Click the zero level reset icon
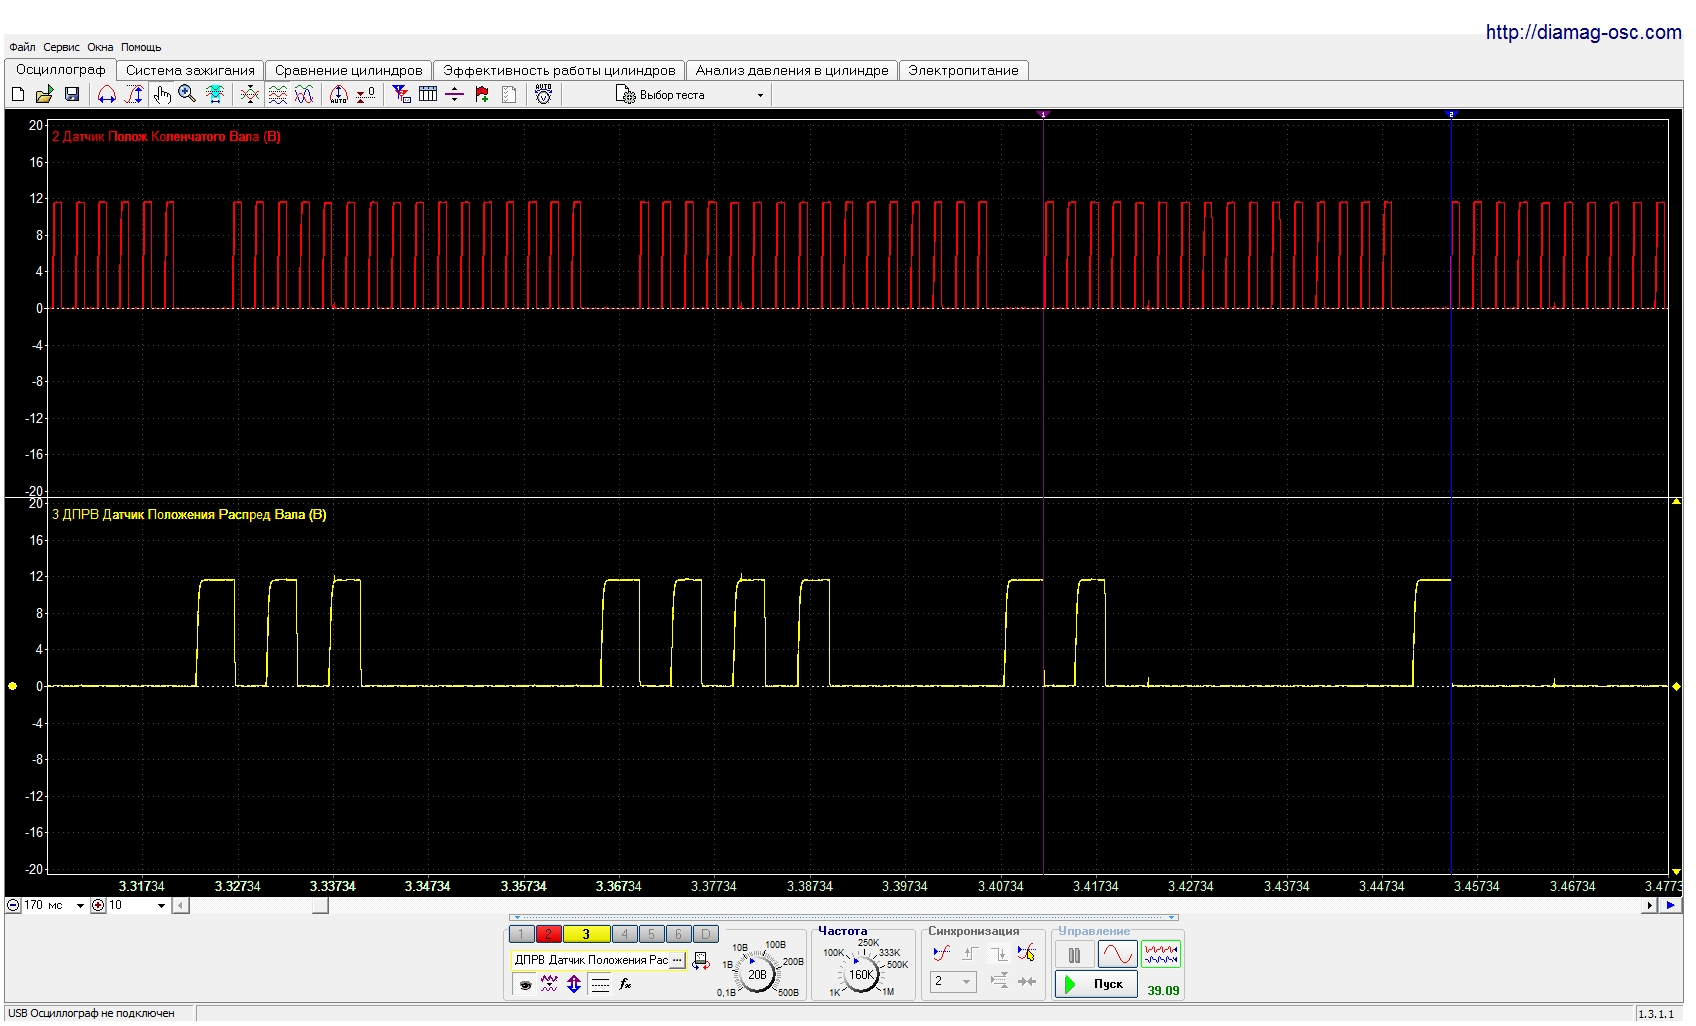Screen dimensions: 1696x1026 pyautogui.click(x=366, y=94)
